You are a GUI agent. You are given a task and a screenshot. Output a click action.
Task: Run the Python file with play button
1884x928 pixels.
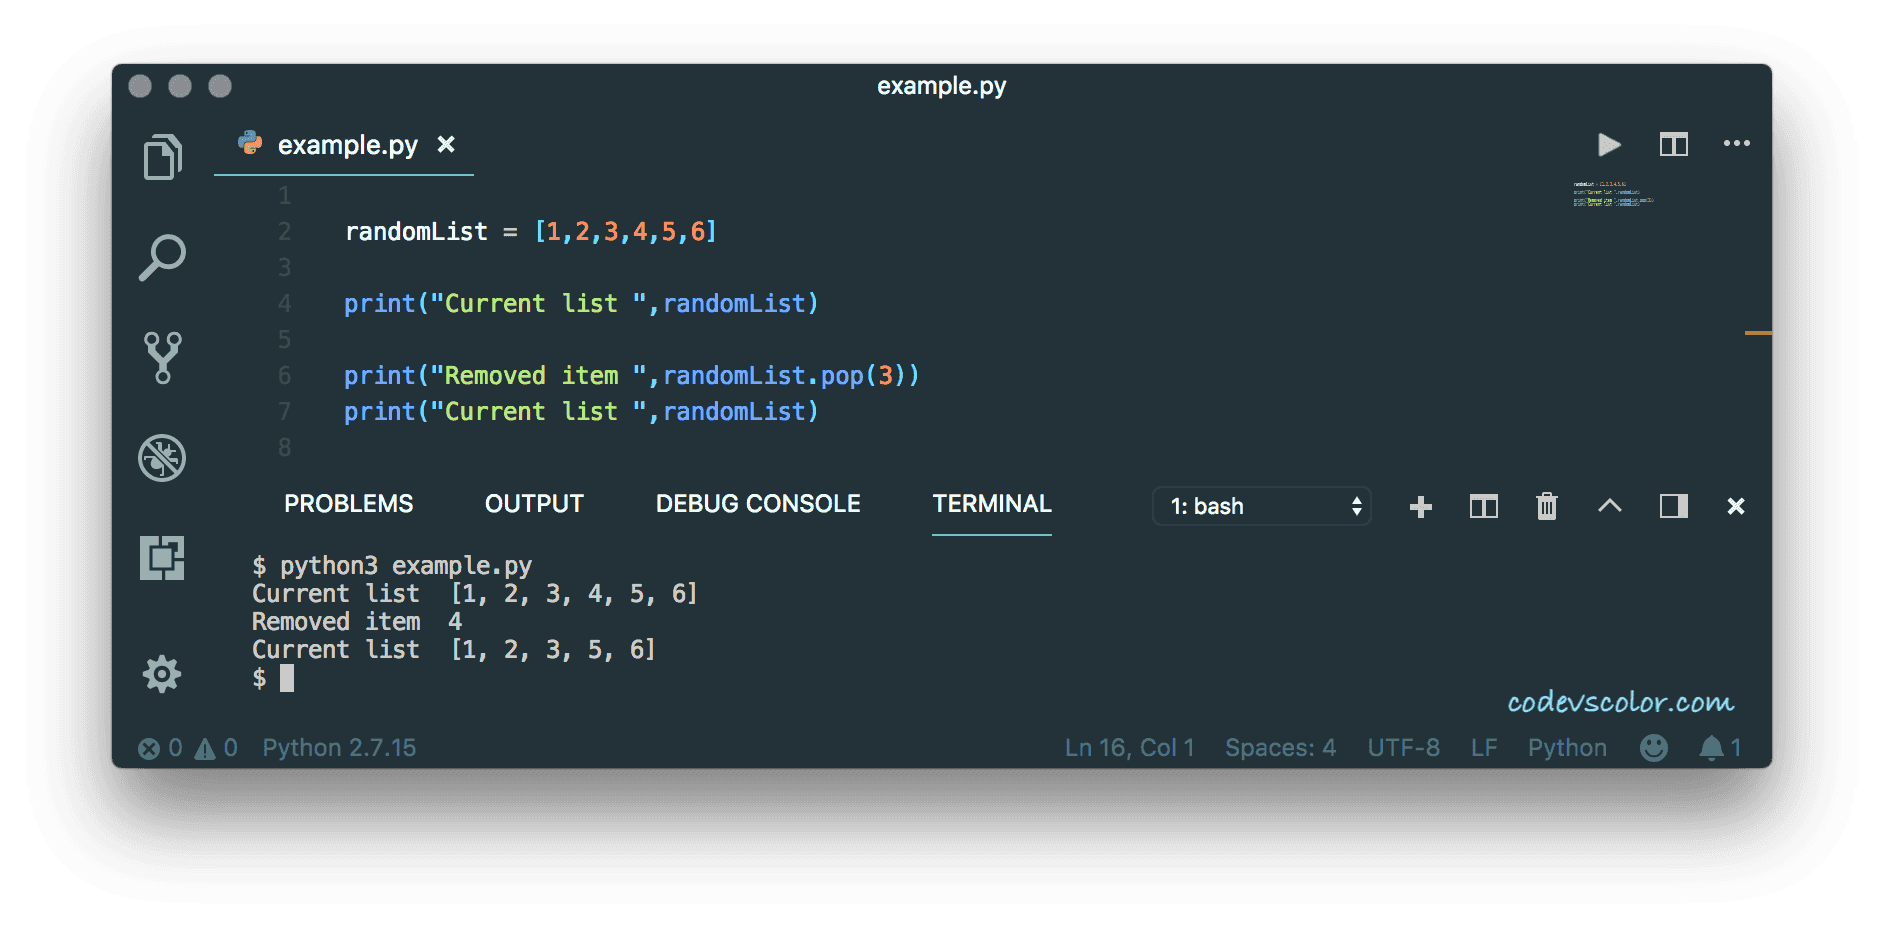1609,145
